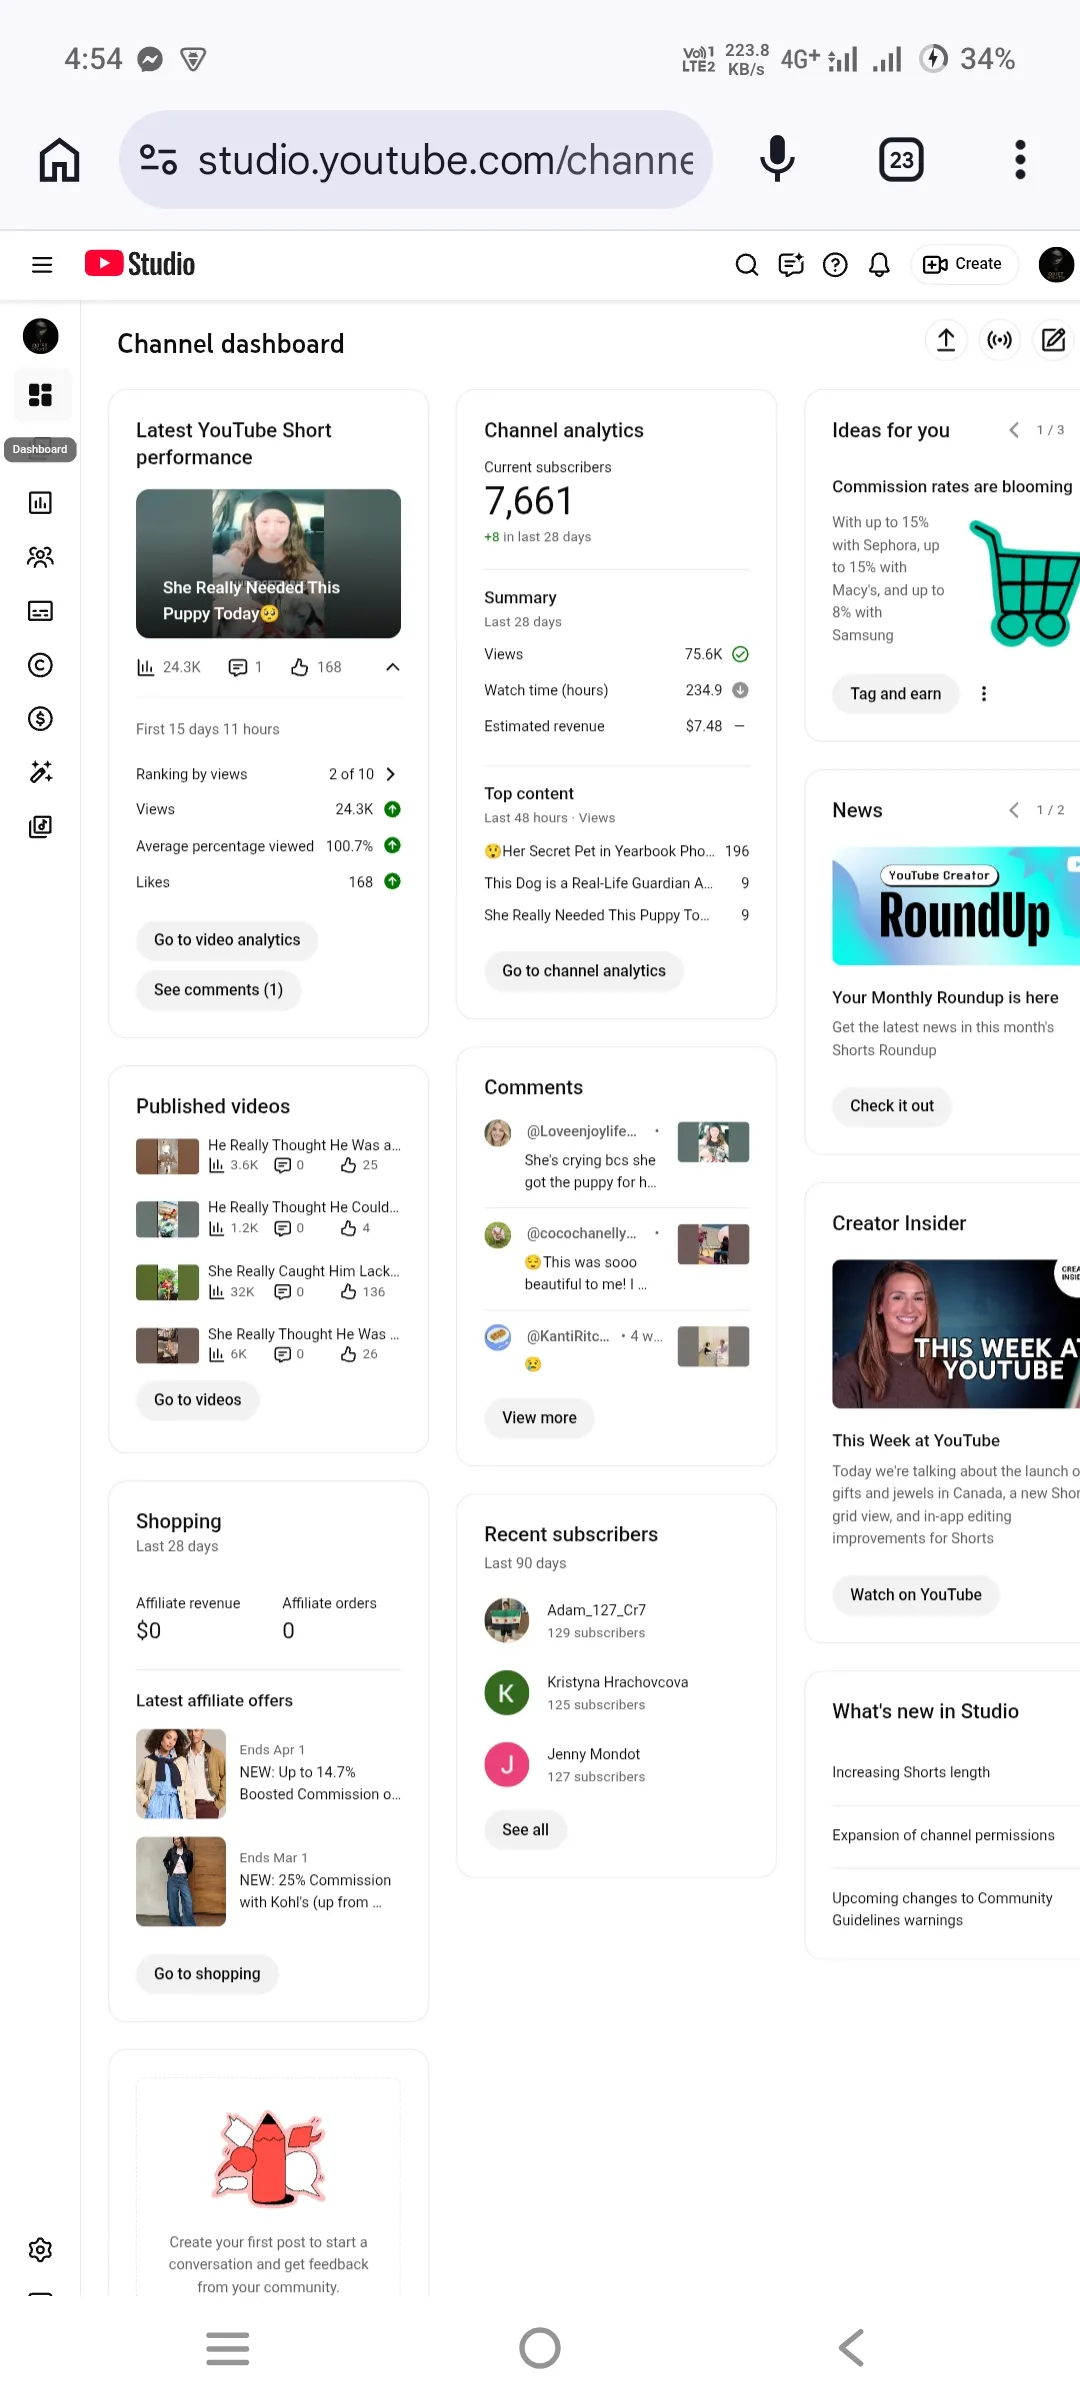Open 'Expansion of channel permissions' item

tap(943, 1835)
